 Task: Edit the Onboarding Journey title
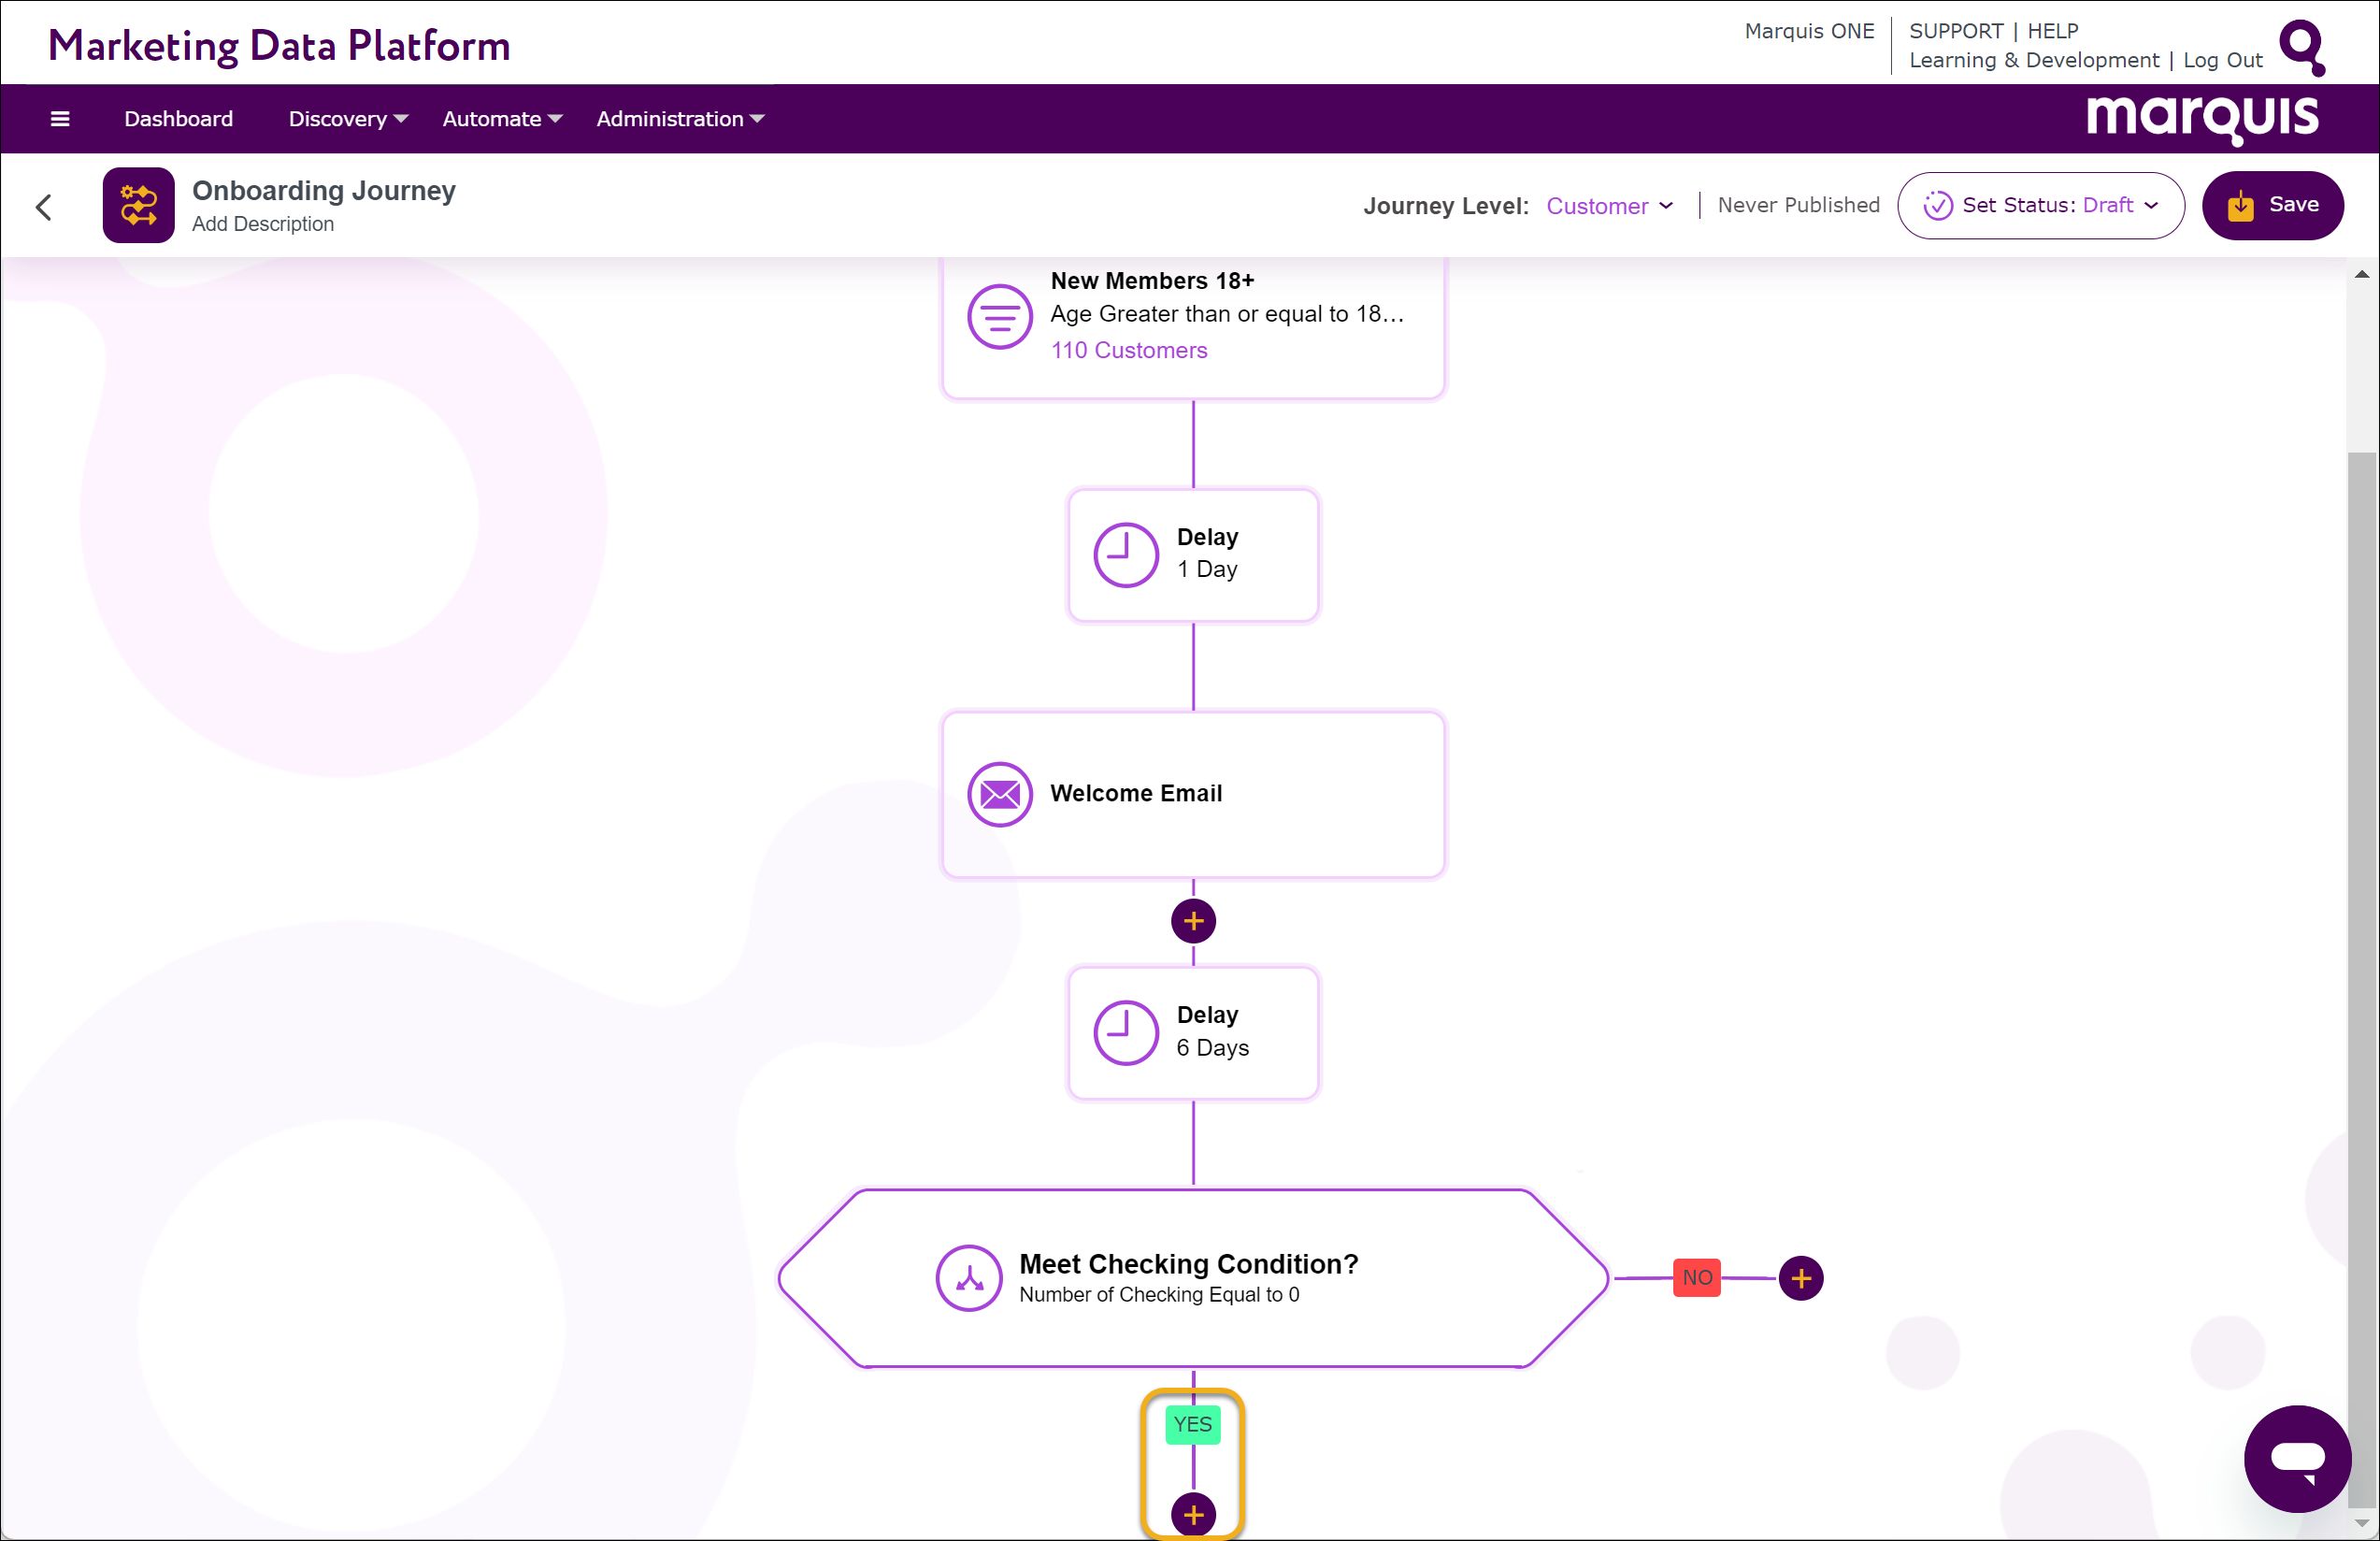(324, 190)
